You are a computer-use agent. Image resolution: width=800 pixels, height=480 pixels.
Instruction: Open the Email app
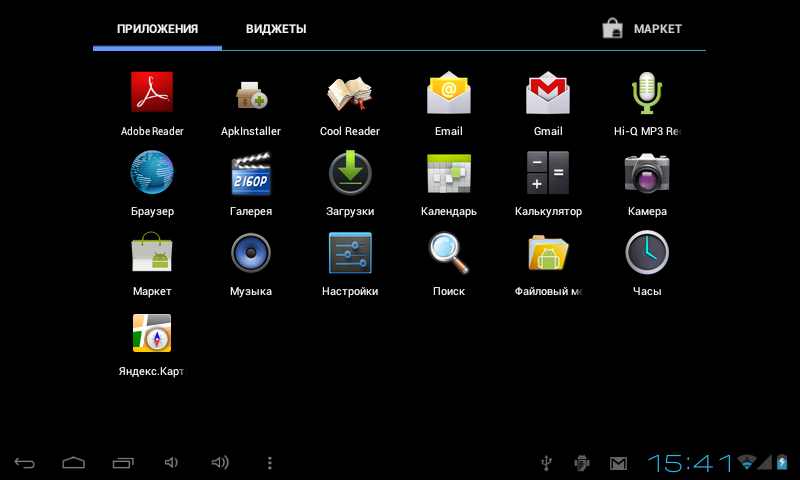tap(448, 92)
